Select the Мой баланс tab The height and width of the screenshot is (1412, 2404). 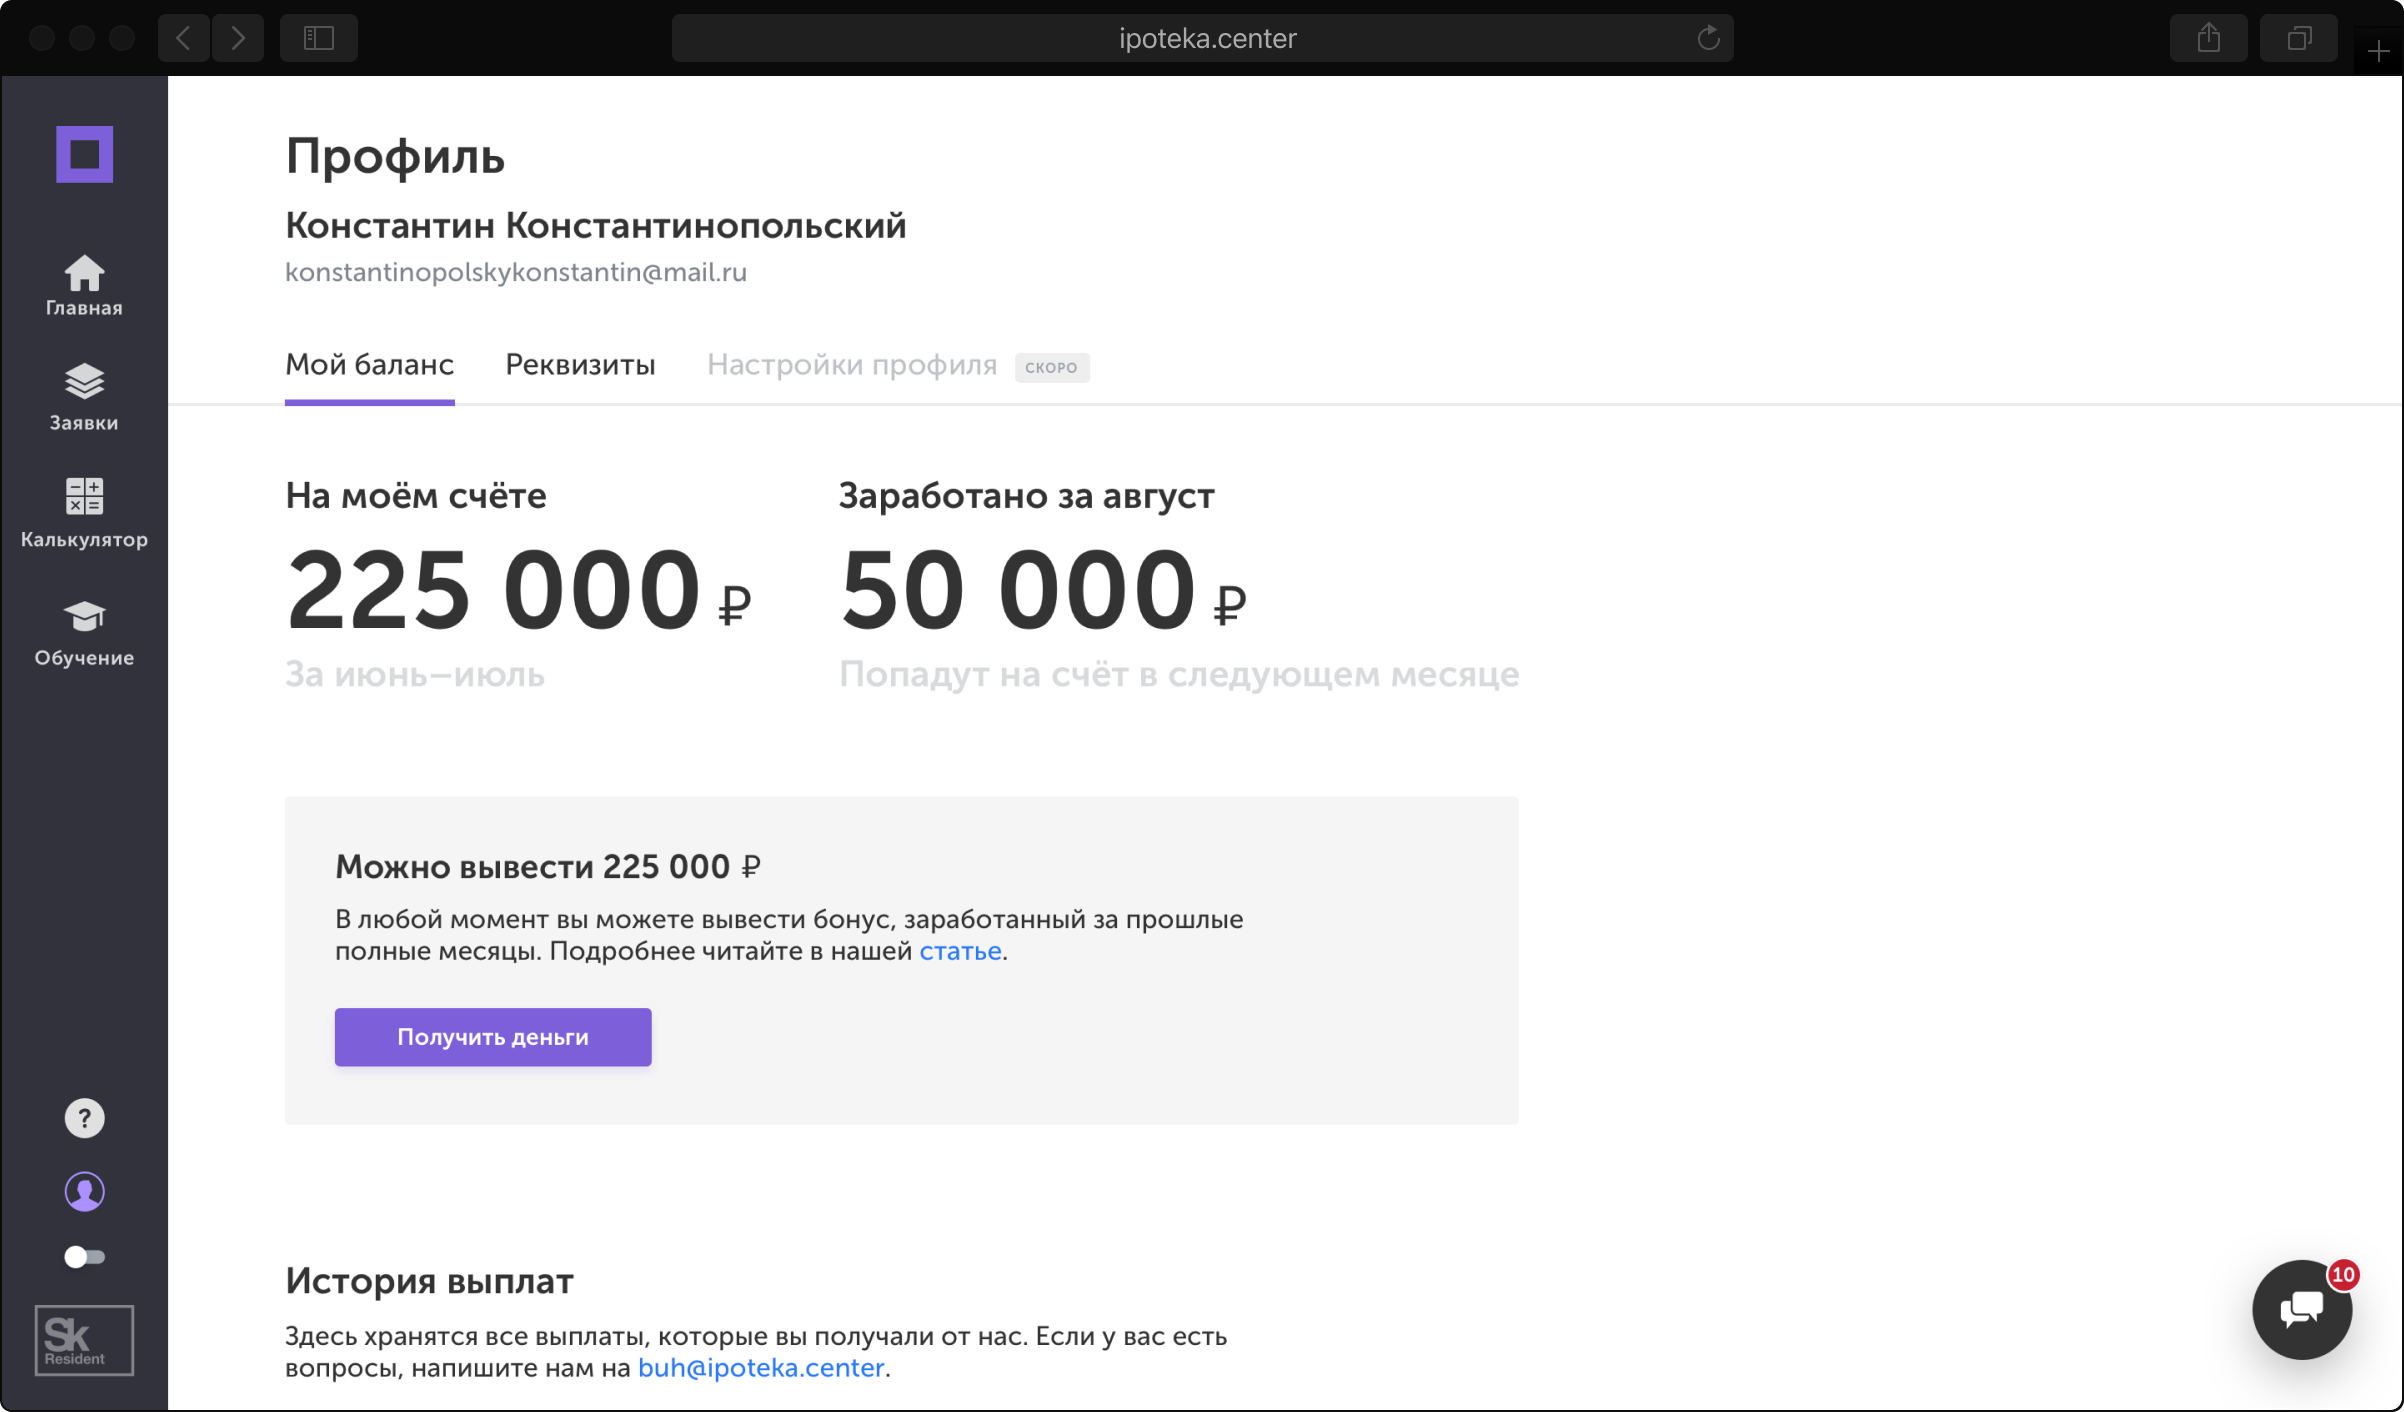[x=369, y=365]
